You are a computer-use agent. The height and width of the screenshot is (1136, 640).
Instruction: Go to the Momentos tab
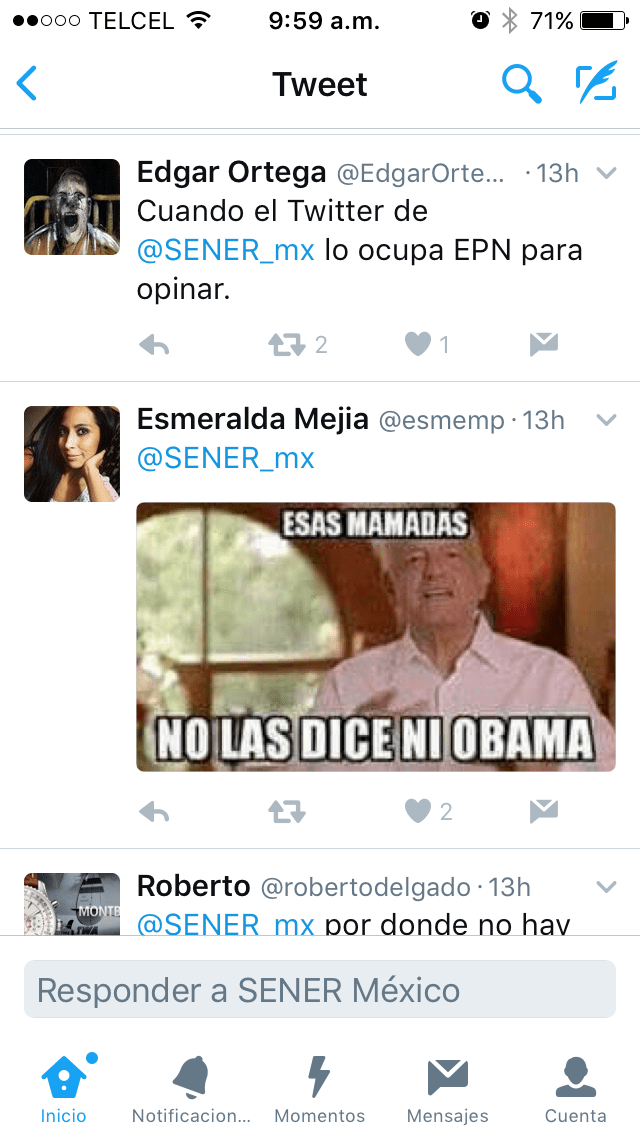point(319,1087)
